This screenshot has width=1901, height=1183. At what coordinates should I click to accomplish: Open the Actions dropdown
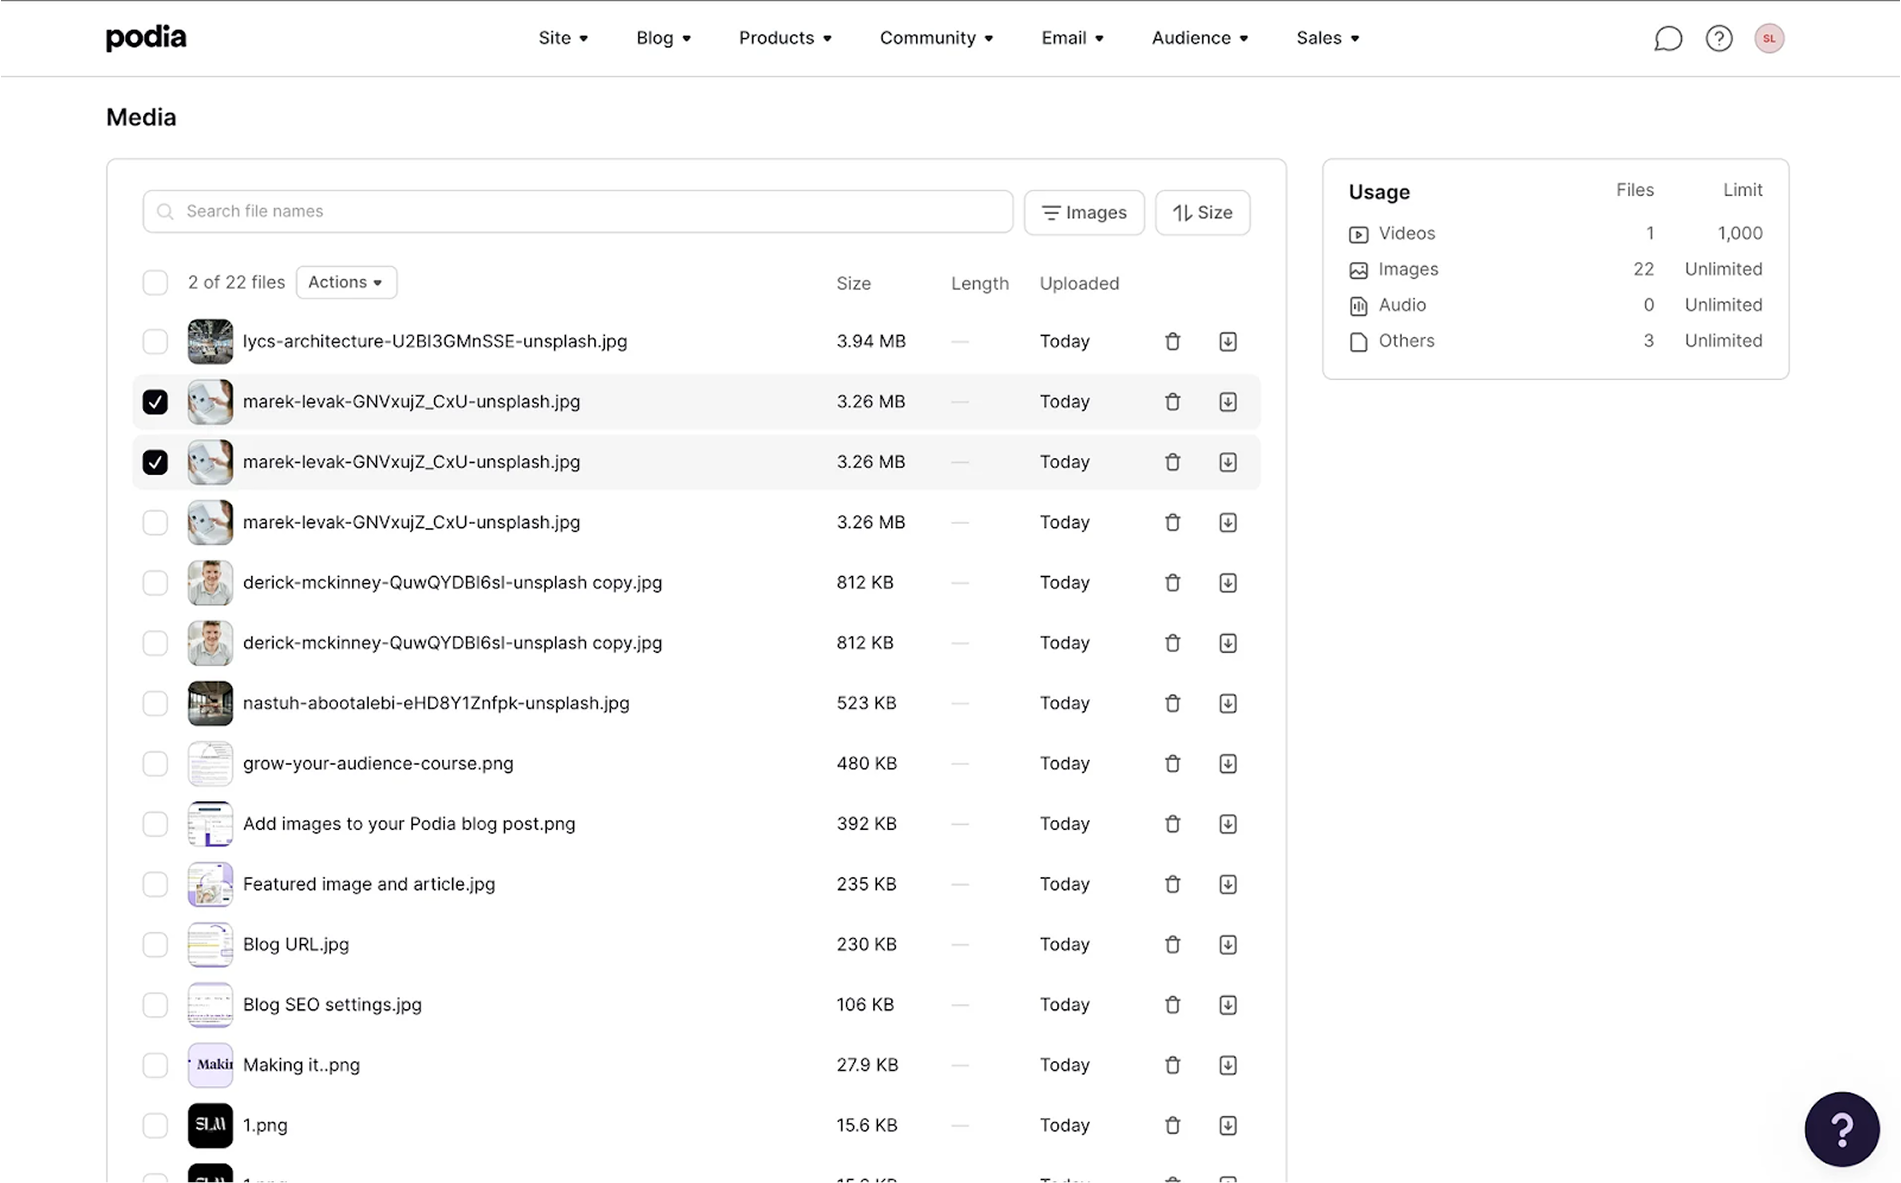[x=346, y=282]
